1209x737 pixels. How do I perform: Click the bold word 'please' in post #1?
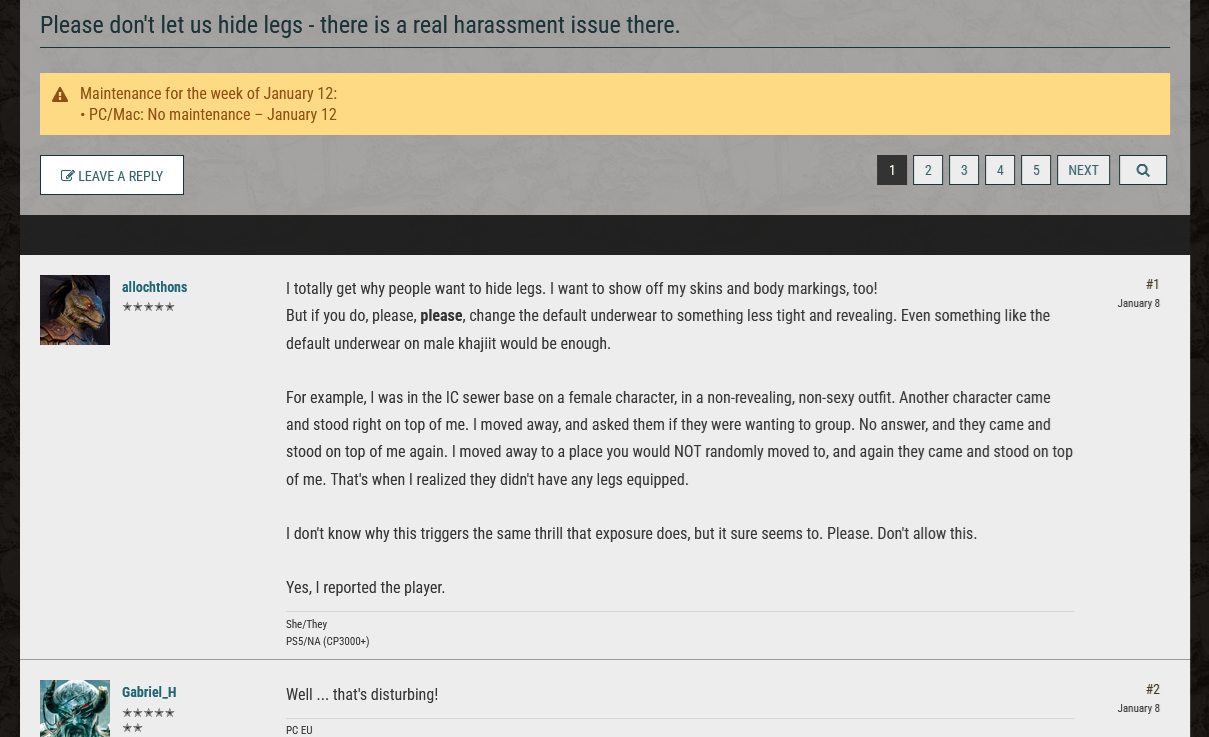click(441, 316)
